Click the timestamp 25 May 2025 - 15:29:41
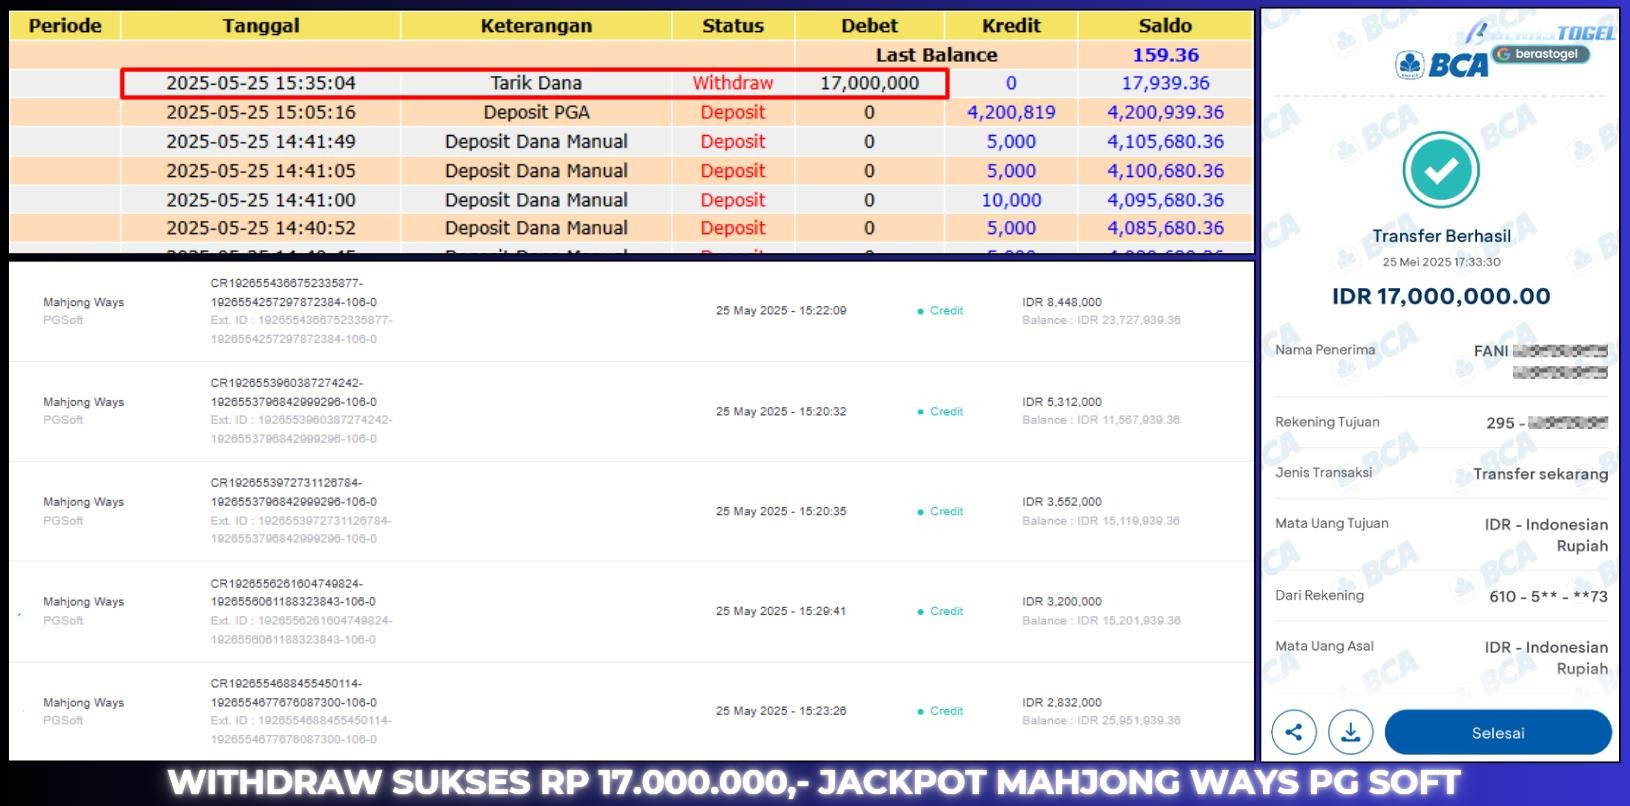Image resolution: width=1630 pixels, height=806 pixels. 781,611
